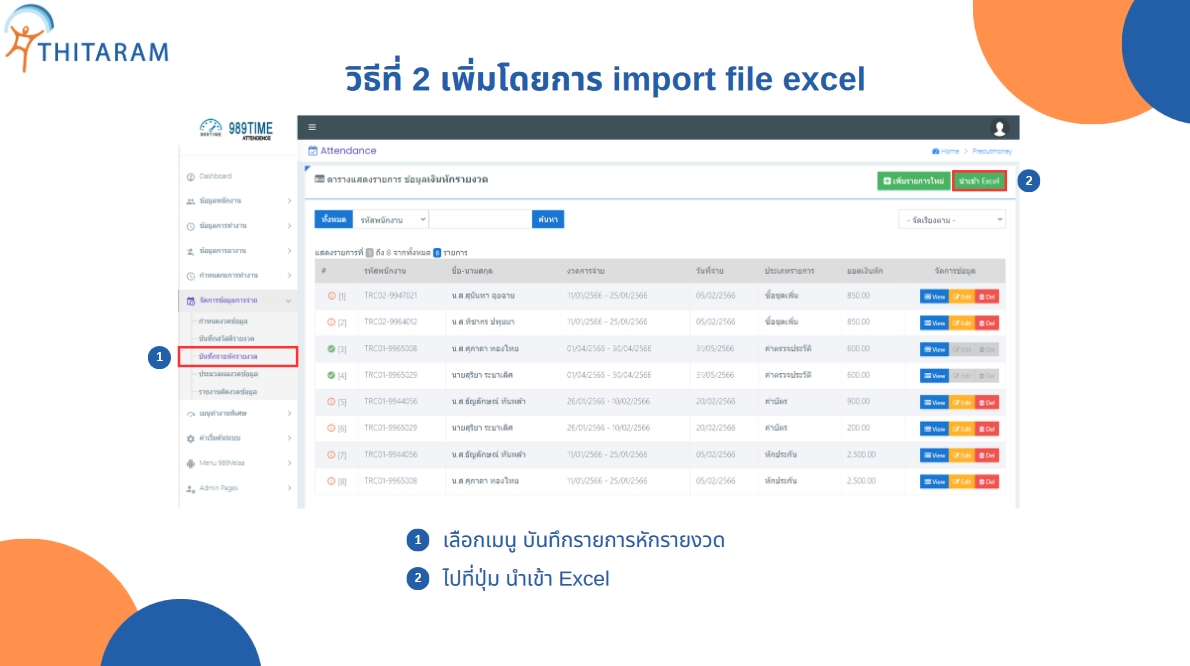The image size is (1190, 666).
Task: Click the orange status icon in row 1
Action: pos(332,296)
